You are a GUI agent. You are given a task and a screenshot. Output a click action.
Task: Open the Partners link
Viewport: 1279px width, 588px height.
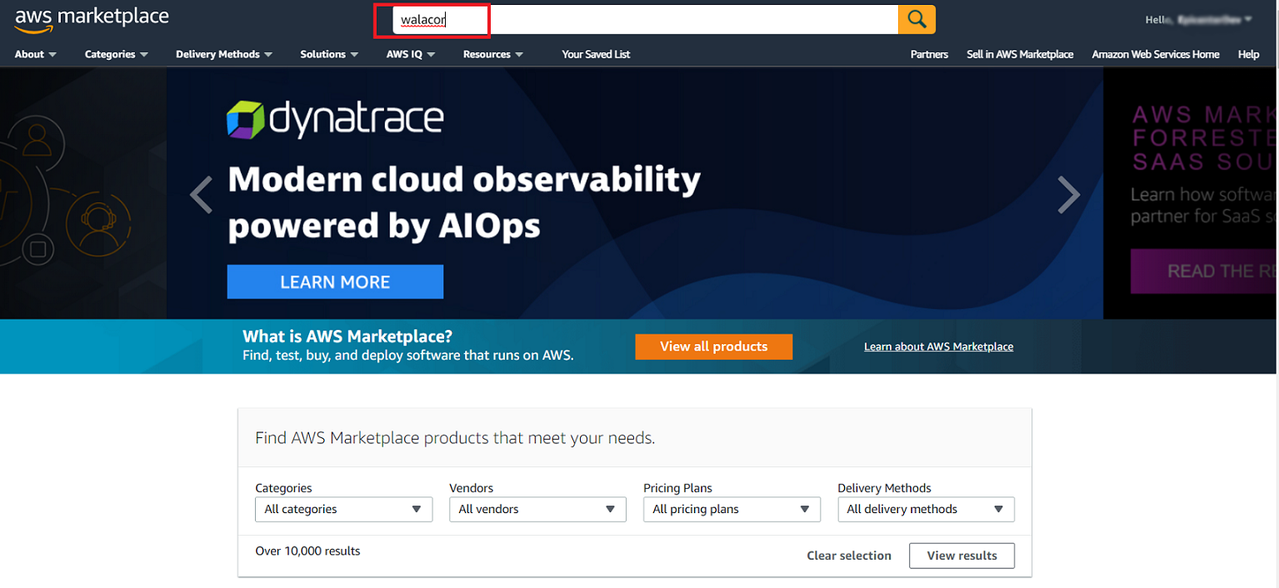click(929, 54)
